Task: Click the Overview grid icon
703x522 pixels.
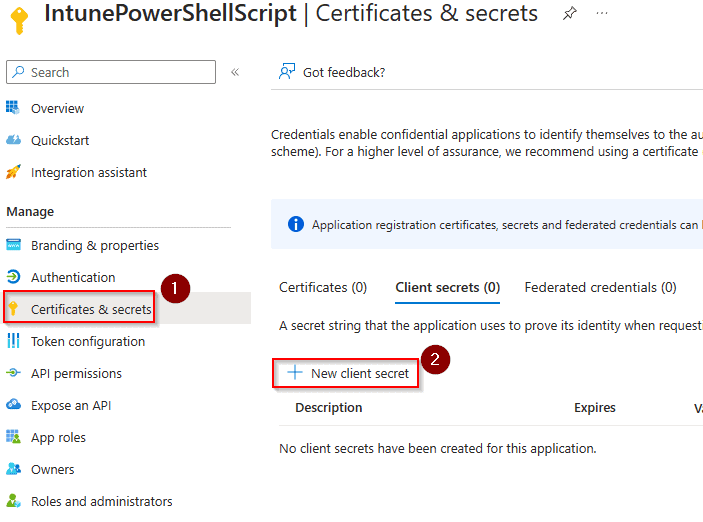Action: click(13, 108)
